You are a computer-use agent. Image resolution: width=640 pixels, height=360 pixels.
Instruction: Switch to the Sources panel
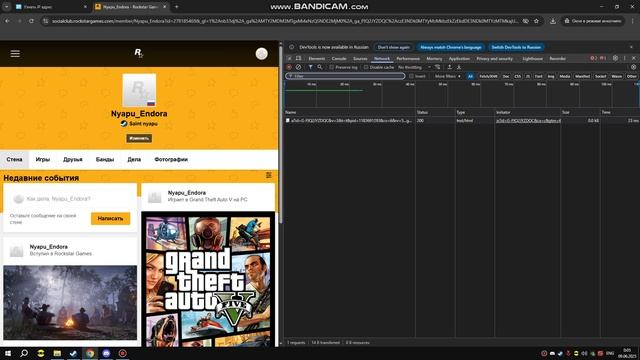pos(360,59)
